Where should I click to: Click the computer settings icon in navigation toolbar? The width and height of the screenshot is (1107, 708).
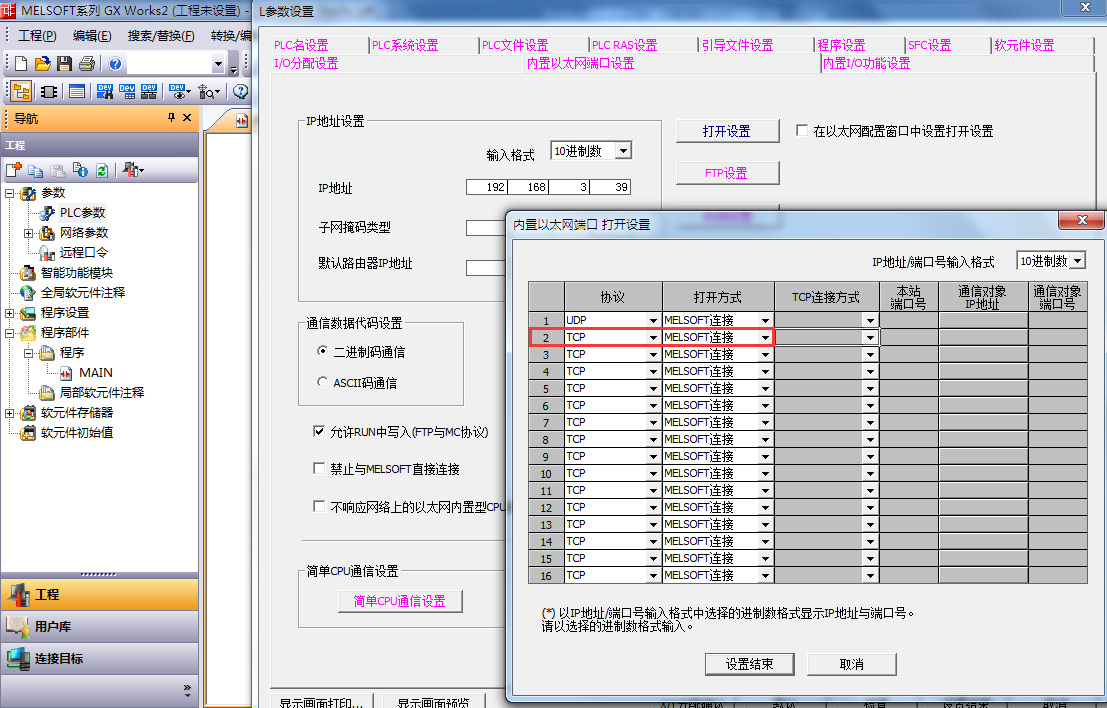coord(132,170)
